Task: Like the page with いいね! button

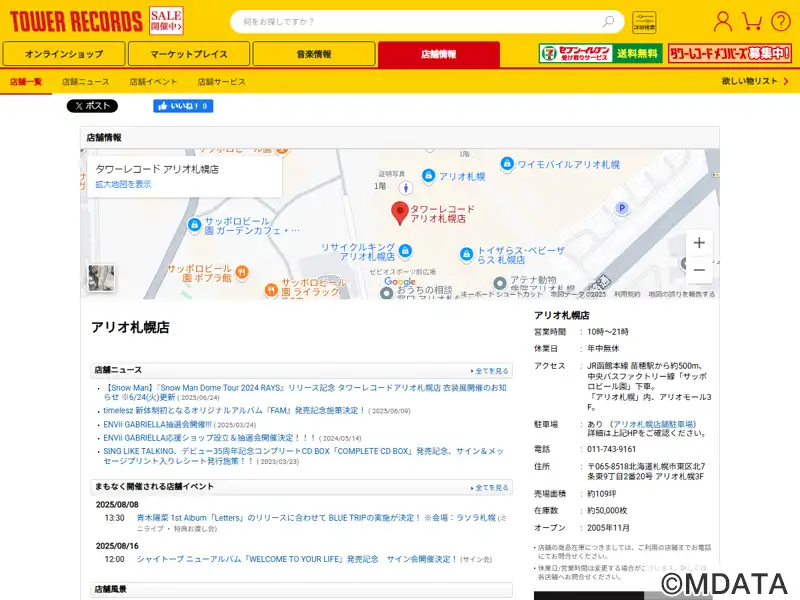Action: pos(183,106)
